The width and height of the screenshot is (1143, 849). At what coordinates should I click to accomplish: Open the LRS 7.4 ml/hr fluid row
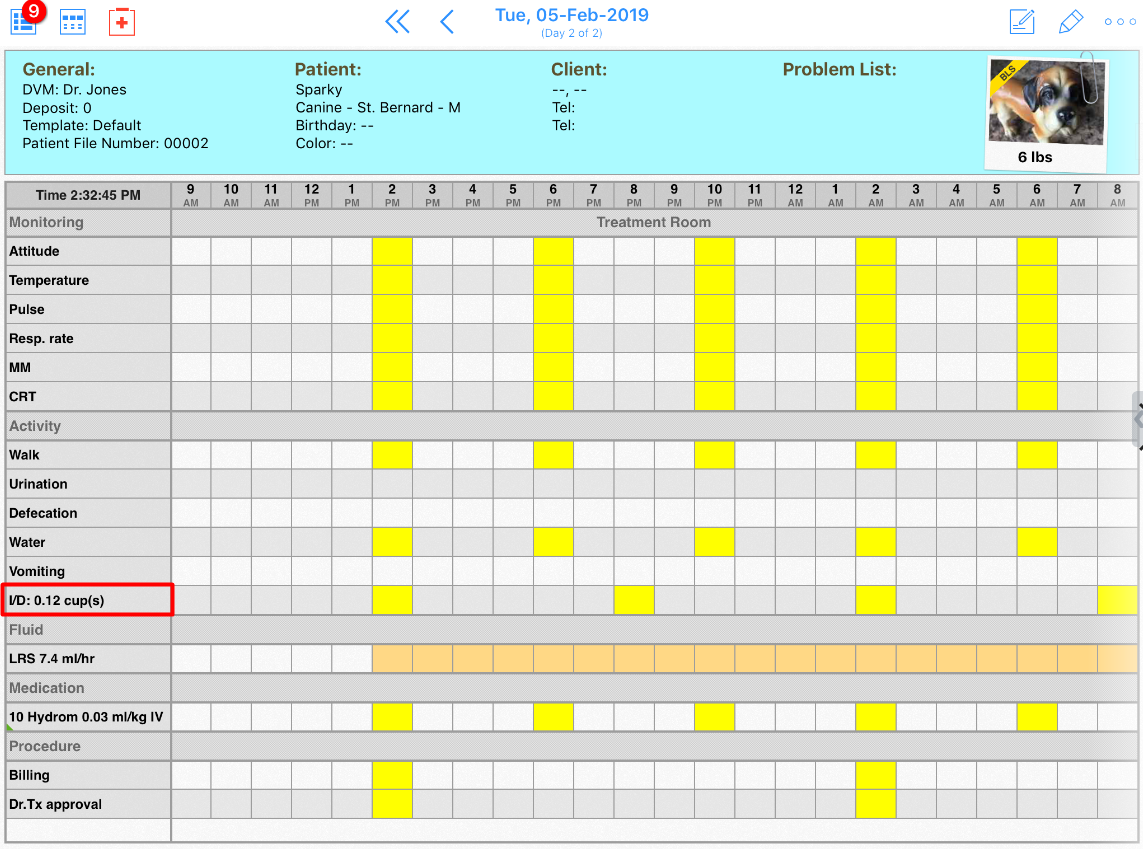88,659
